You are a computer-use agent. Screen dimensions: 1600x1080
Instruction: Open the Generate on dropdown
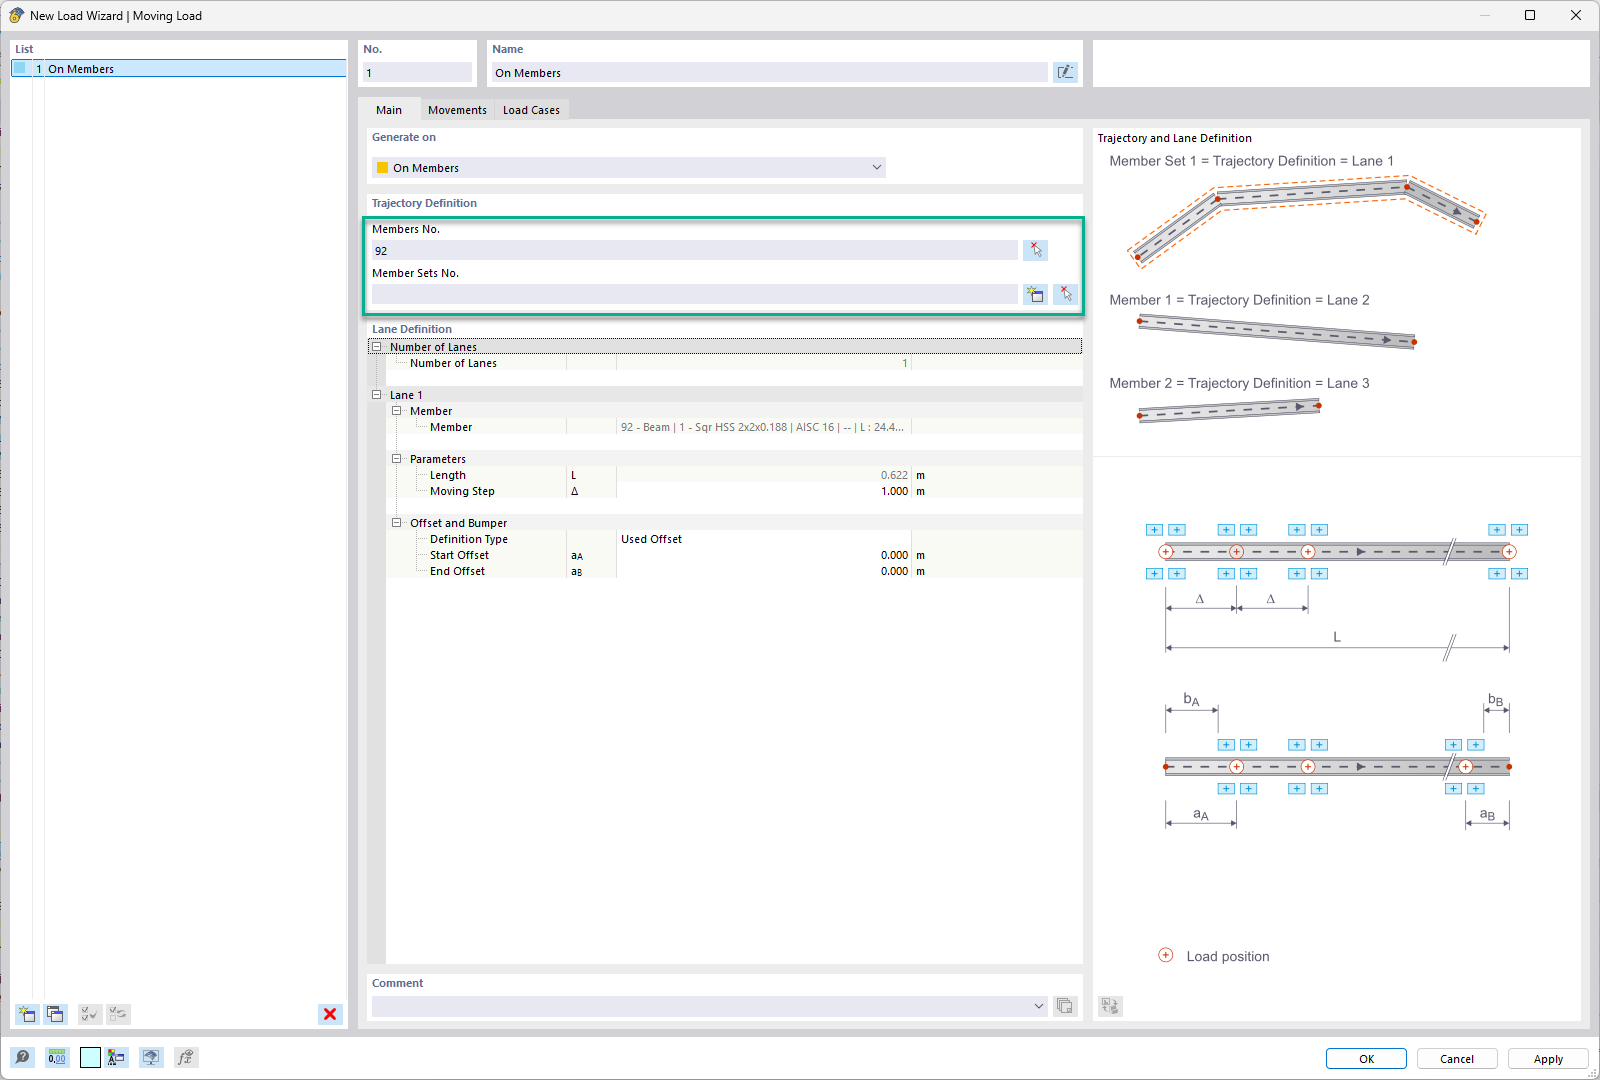tap(876, 167)
